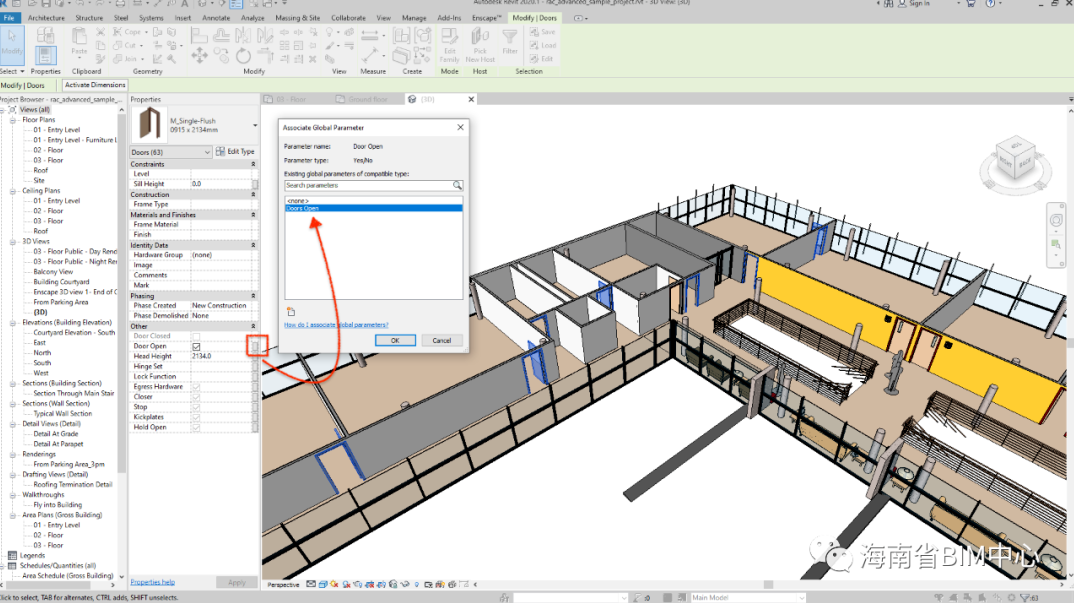The width and height of the screenshot is (1074, 603).
Task: Open the M_Single-Flush type selector dropdown
Action: 254,126
